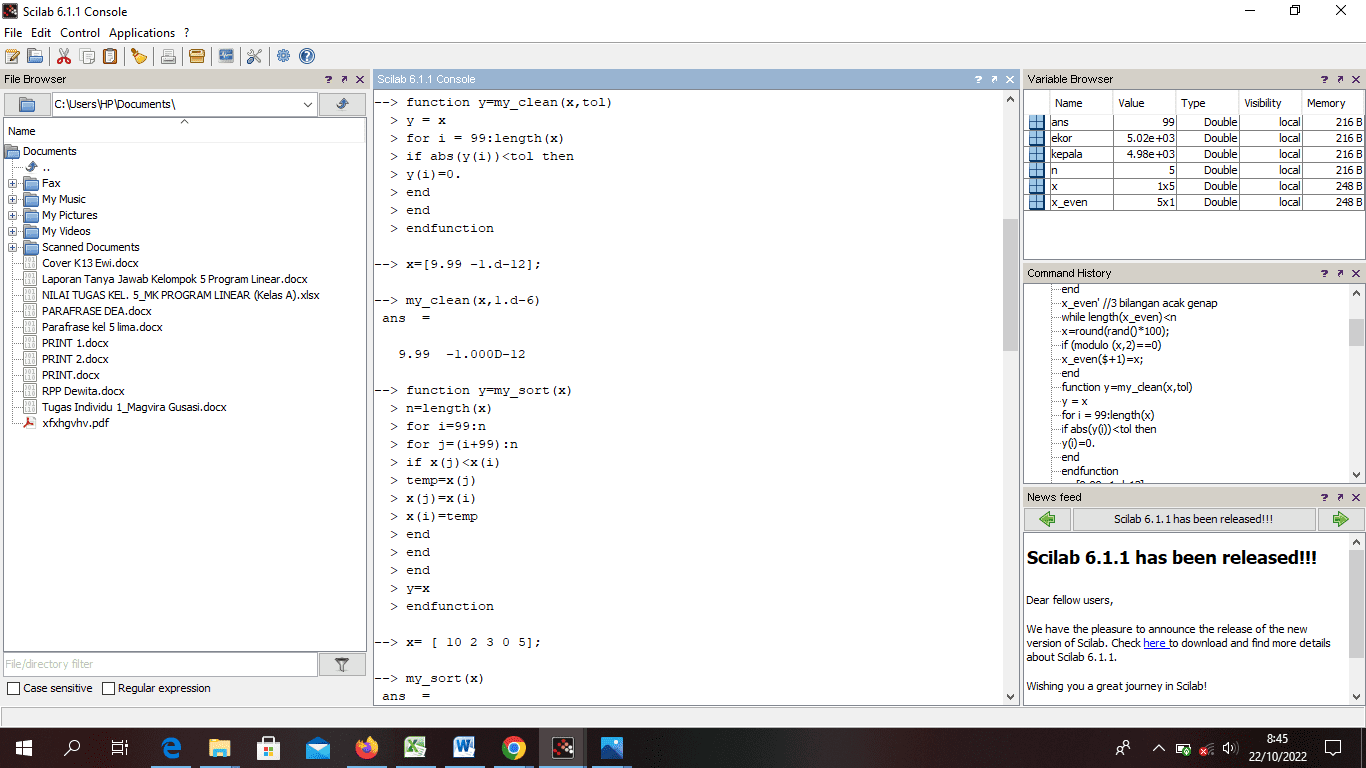
Task: Expand the My Pictures folder
Action: (12, 215)
